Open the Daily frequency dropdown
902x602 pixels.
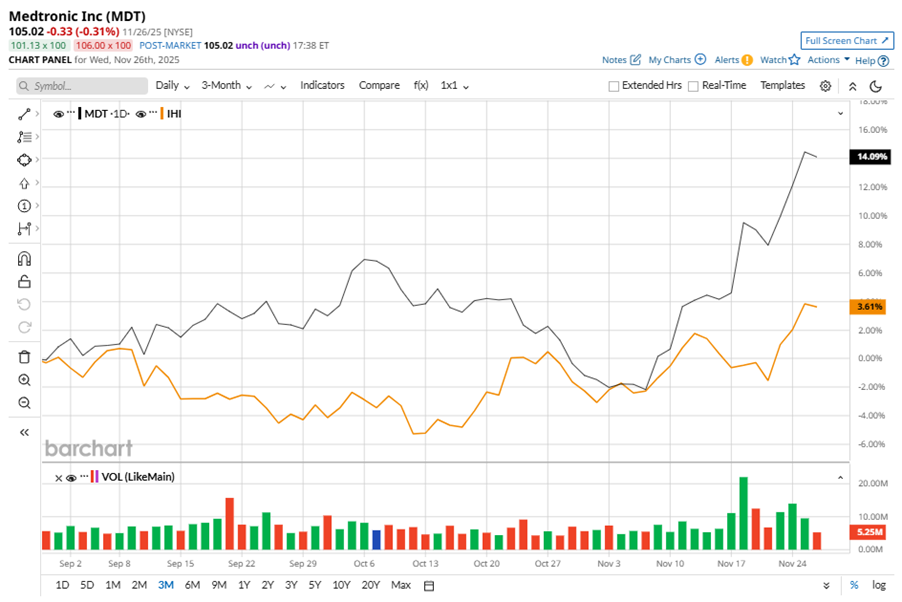coord(172,86)
